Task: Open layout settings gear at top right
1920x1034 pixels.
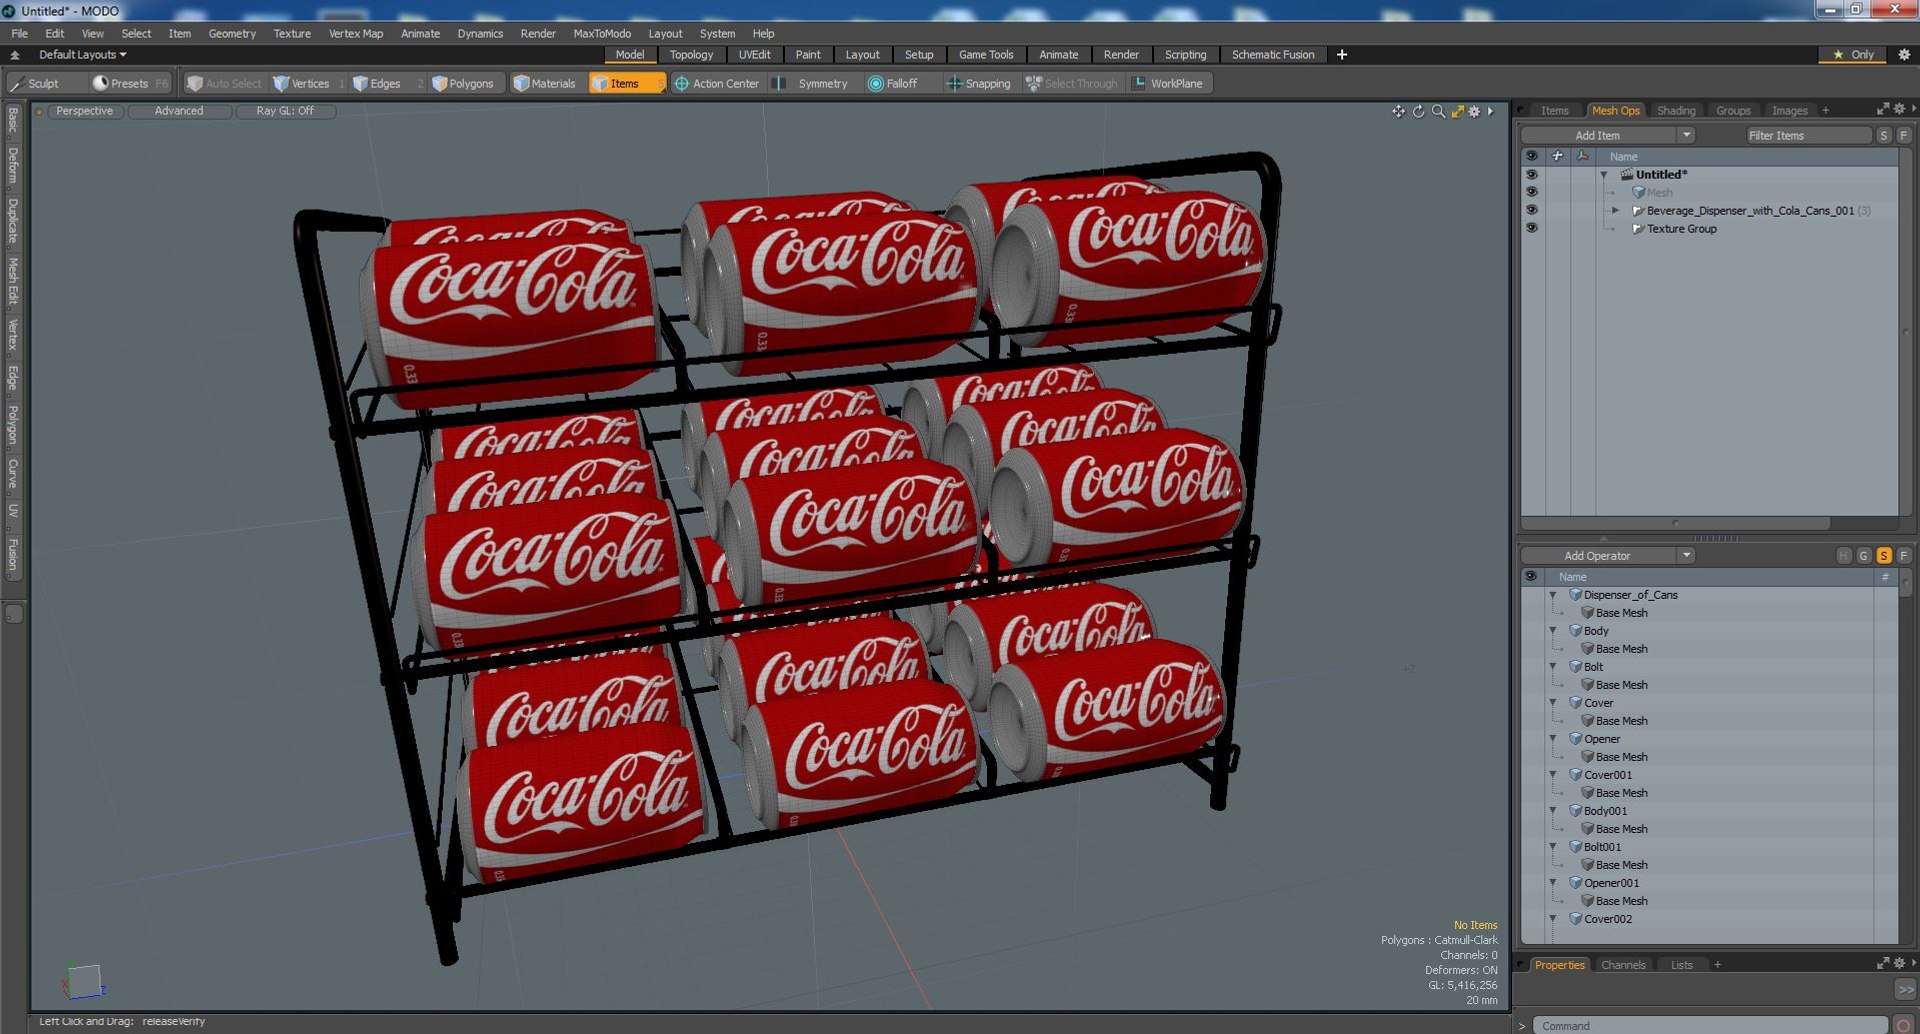Action: click(x=1904, y=55)
